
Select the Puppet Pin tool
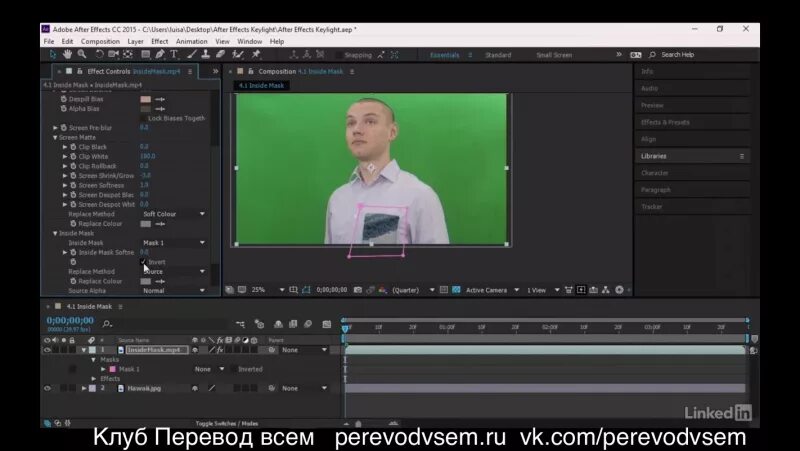point(256,54)
